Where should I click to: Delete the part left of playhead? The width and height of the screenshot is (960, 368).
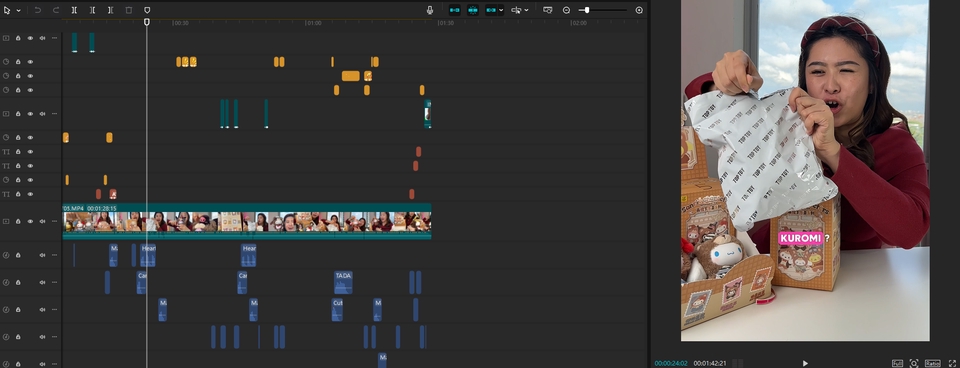tap(92, 10)
